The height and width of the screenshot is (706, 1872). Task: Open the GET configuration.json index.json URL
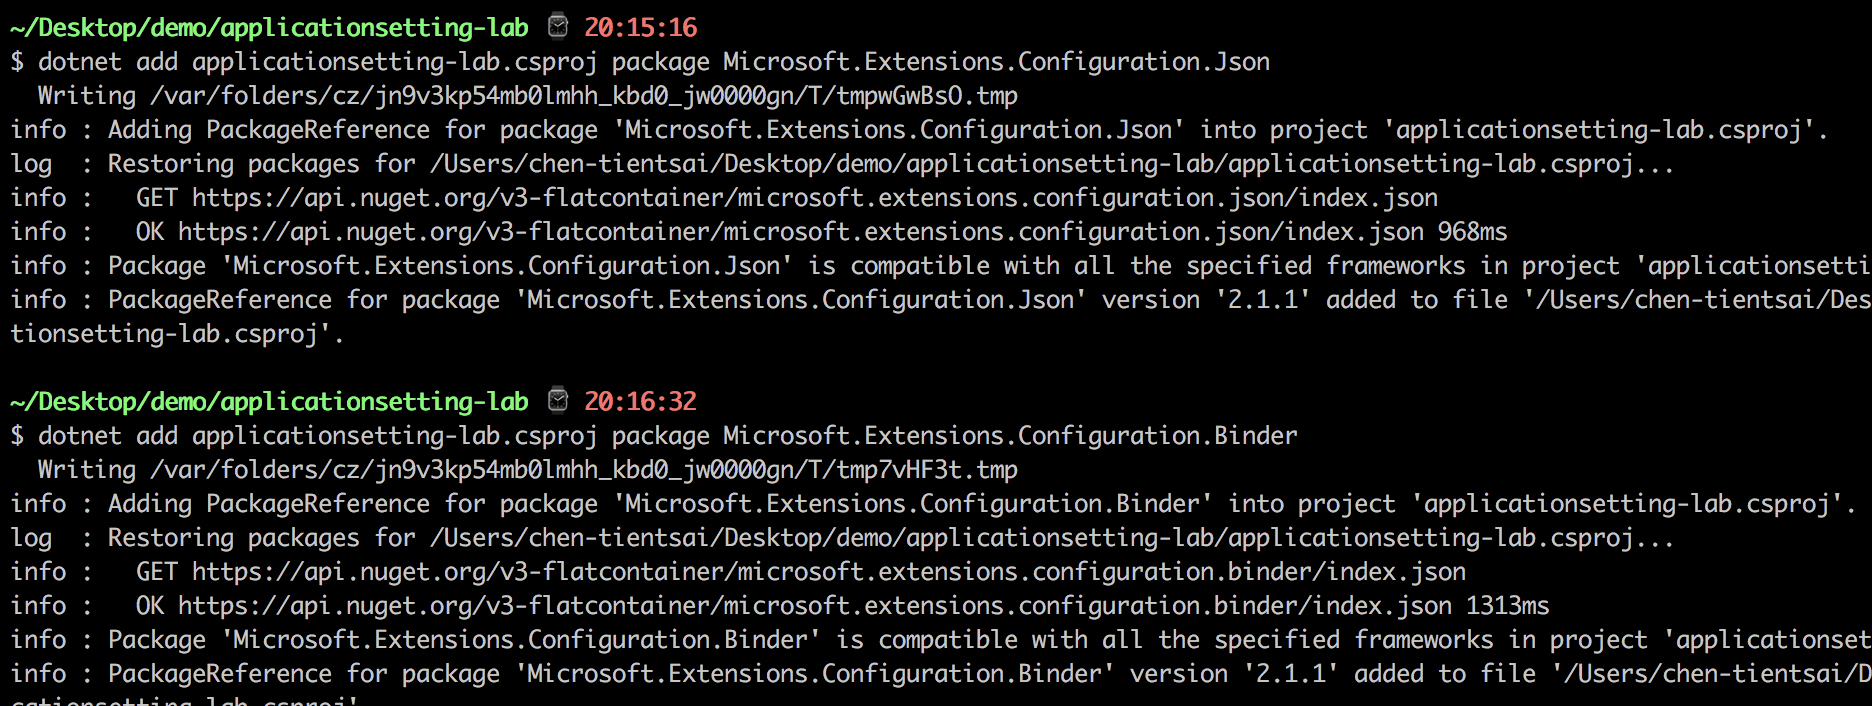(x=814, y=198)
